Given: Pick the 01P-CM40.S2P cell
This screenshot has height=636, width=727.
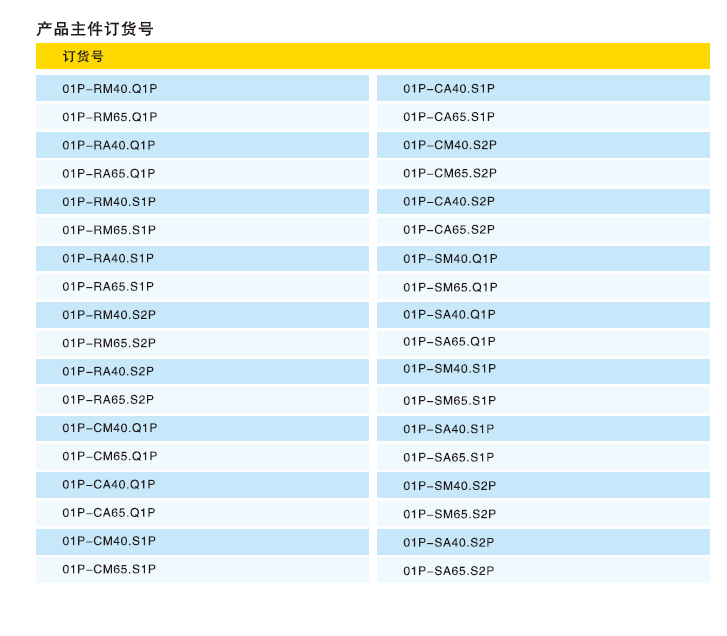Looking at the screenshot, I should tap(450, 145).
